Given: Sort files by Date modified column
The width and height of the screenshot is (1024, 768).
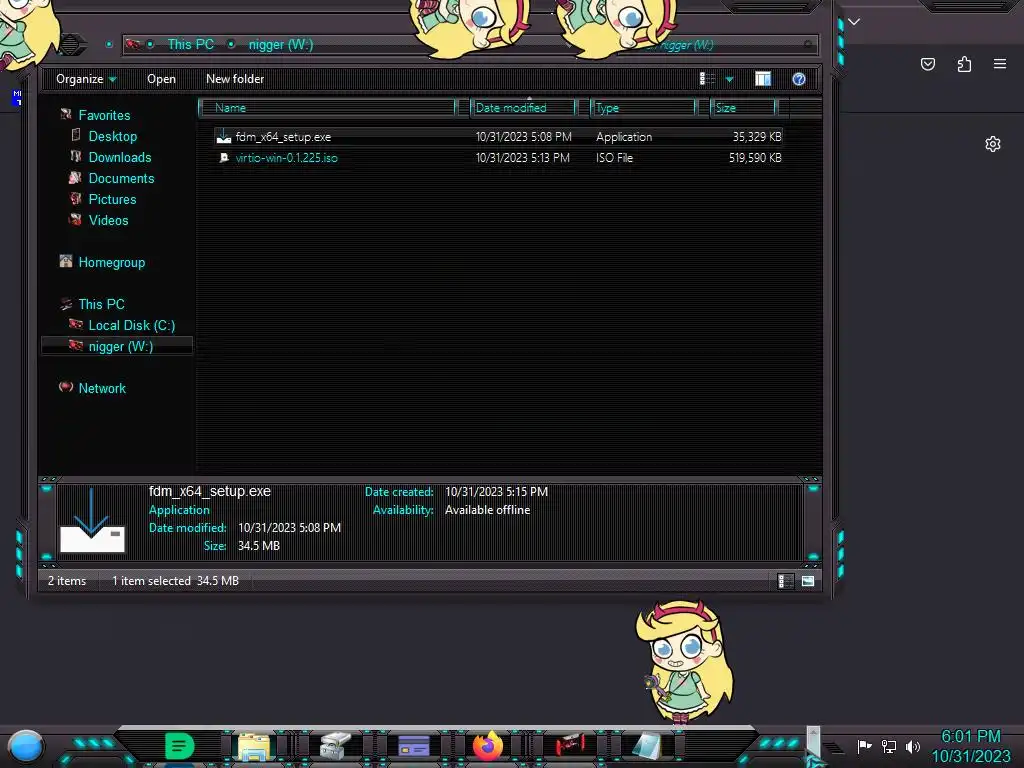Looking at the screenshot, I should [x=524, y=108].
